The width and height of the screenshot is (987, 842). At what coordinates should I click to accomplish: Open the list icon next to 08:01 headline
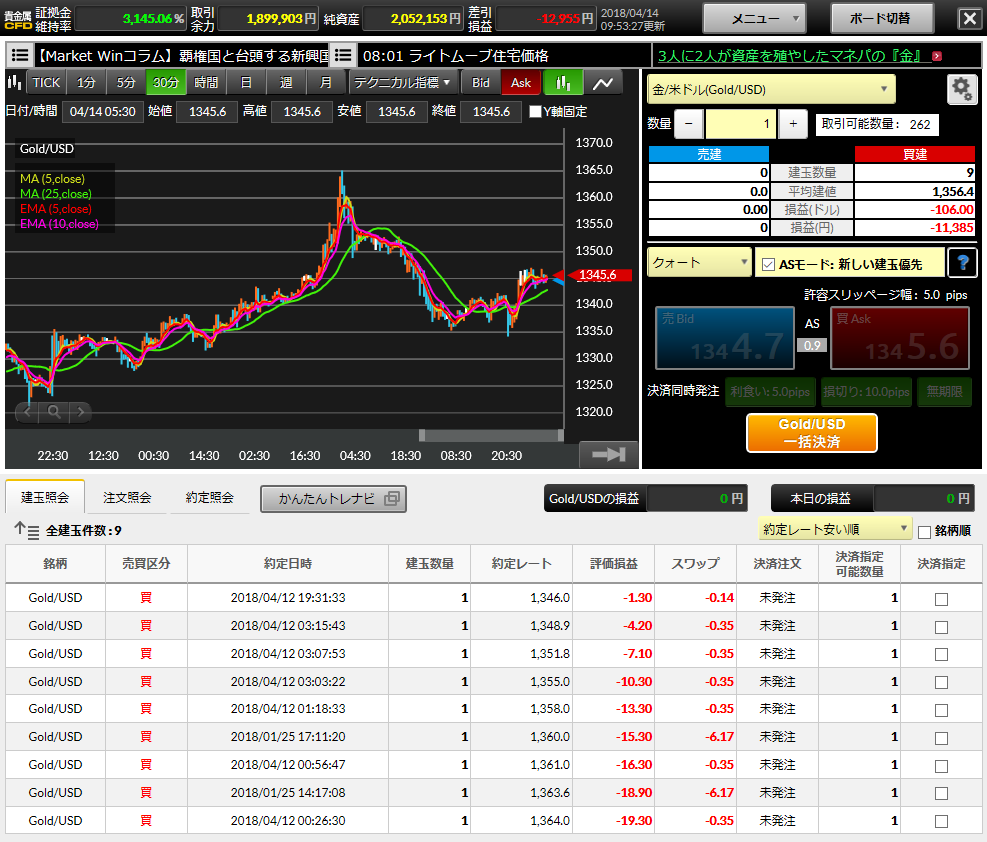(343, 55)
